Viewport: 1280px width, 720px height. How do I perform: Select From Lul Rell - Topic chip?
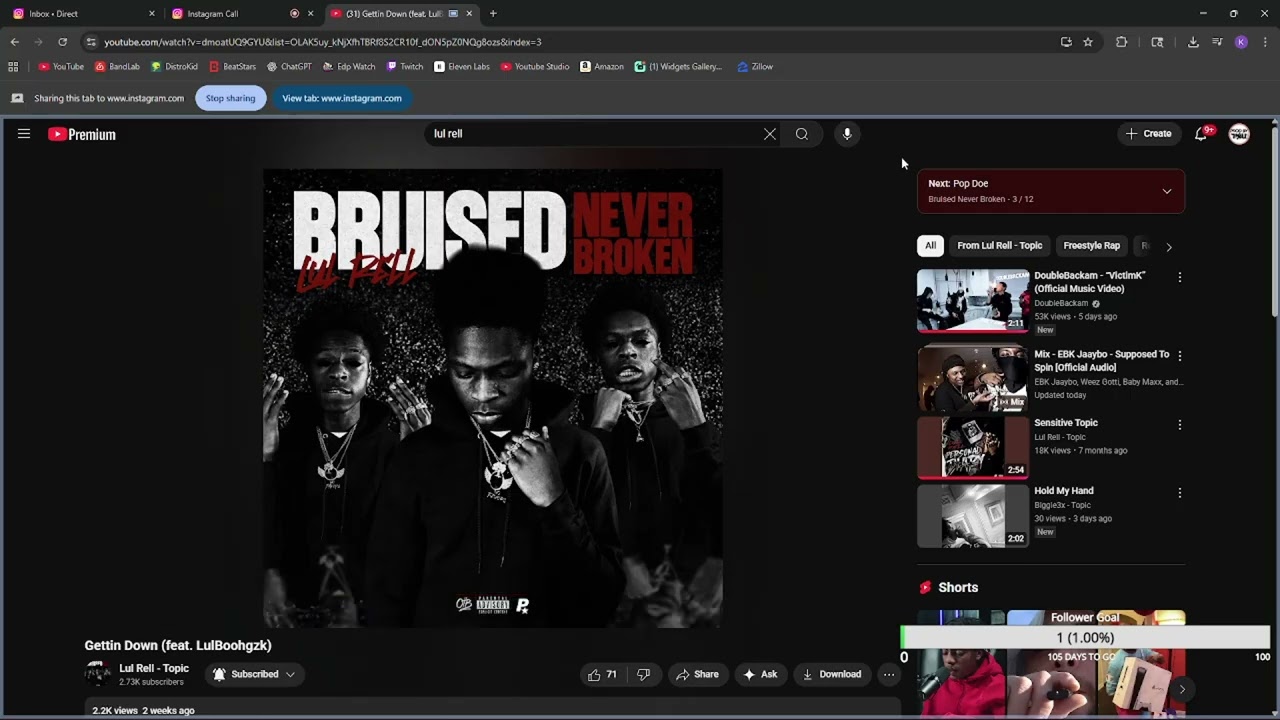999,246
